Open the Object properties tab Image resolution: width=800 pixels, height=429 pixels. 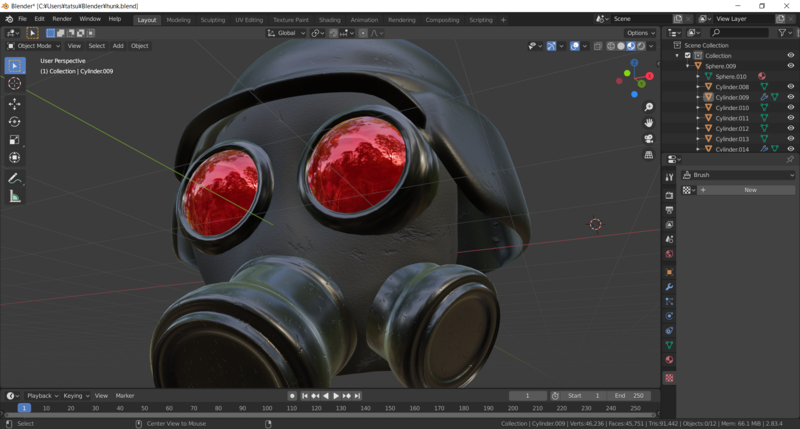point(669,272)
